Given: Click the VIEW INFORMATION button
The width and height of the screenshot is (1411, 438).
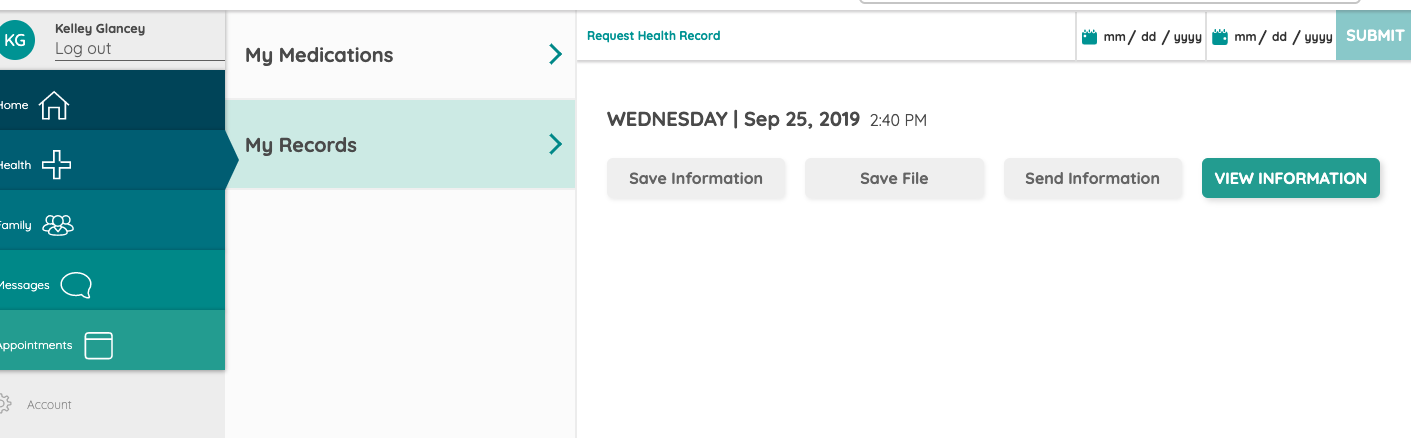Looking at the screenshot, I should (1290, 178).
